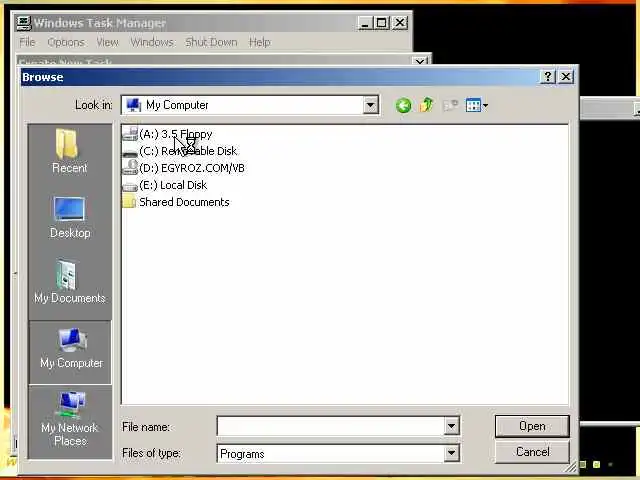Click the My Computer icon inside Look in box

133,105
